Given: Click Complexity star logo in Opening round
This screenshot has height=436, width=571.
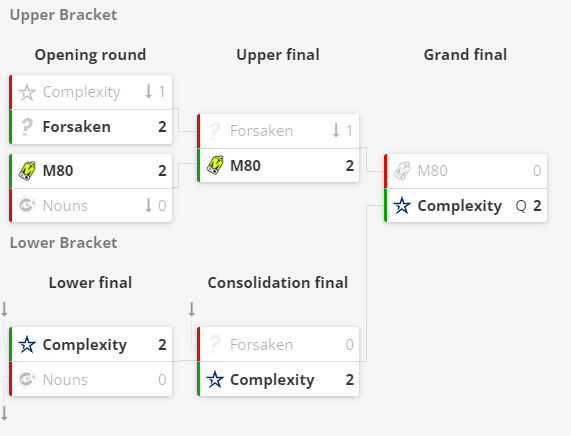Looking at the screenshot, I should click(x=27, y=92).
